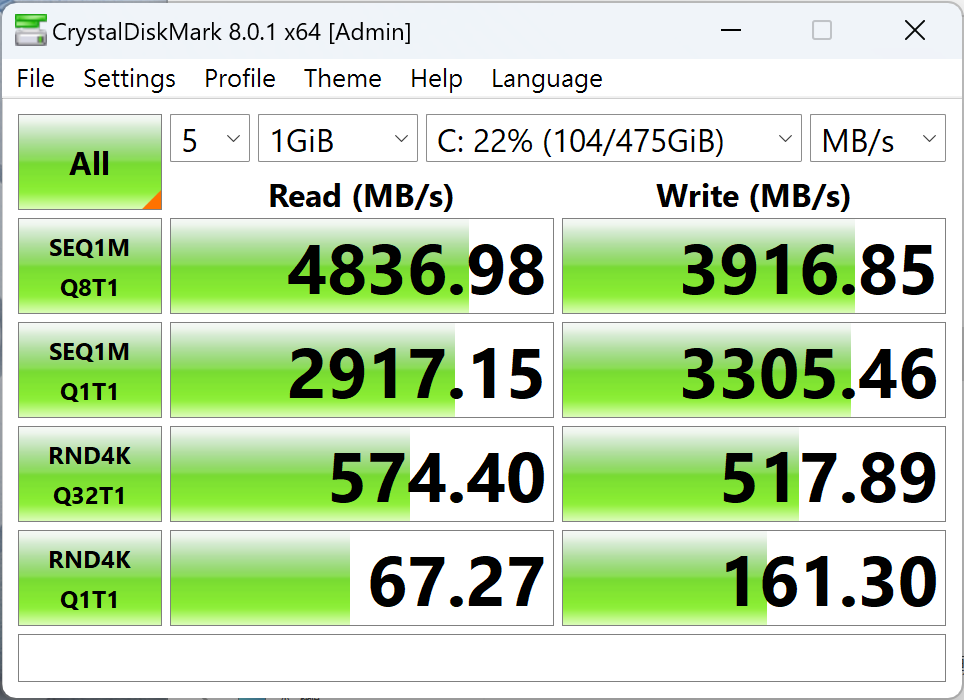
Task: Click the SEQ1M Q8T1 write result 3916.85
Action: 754,266
